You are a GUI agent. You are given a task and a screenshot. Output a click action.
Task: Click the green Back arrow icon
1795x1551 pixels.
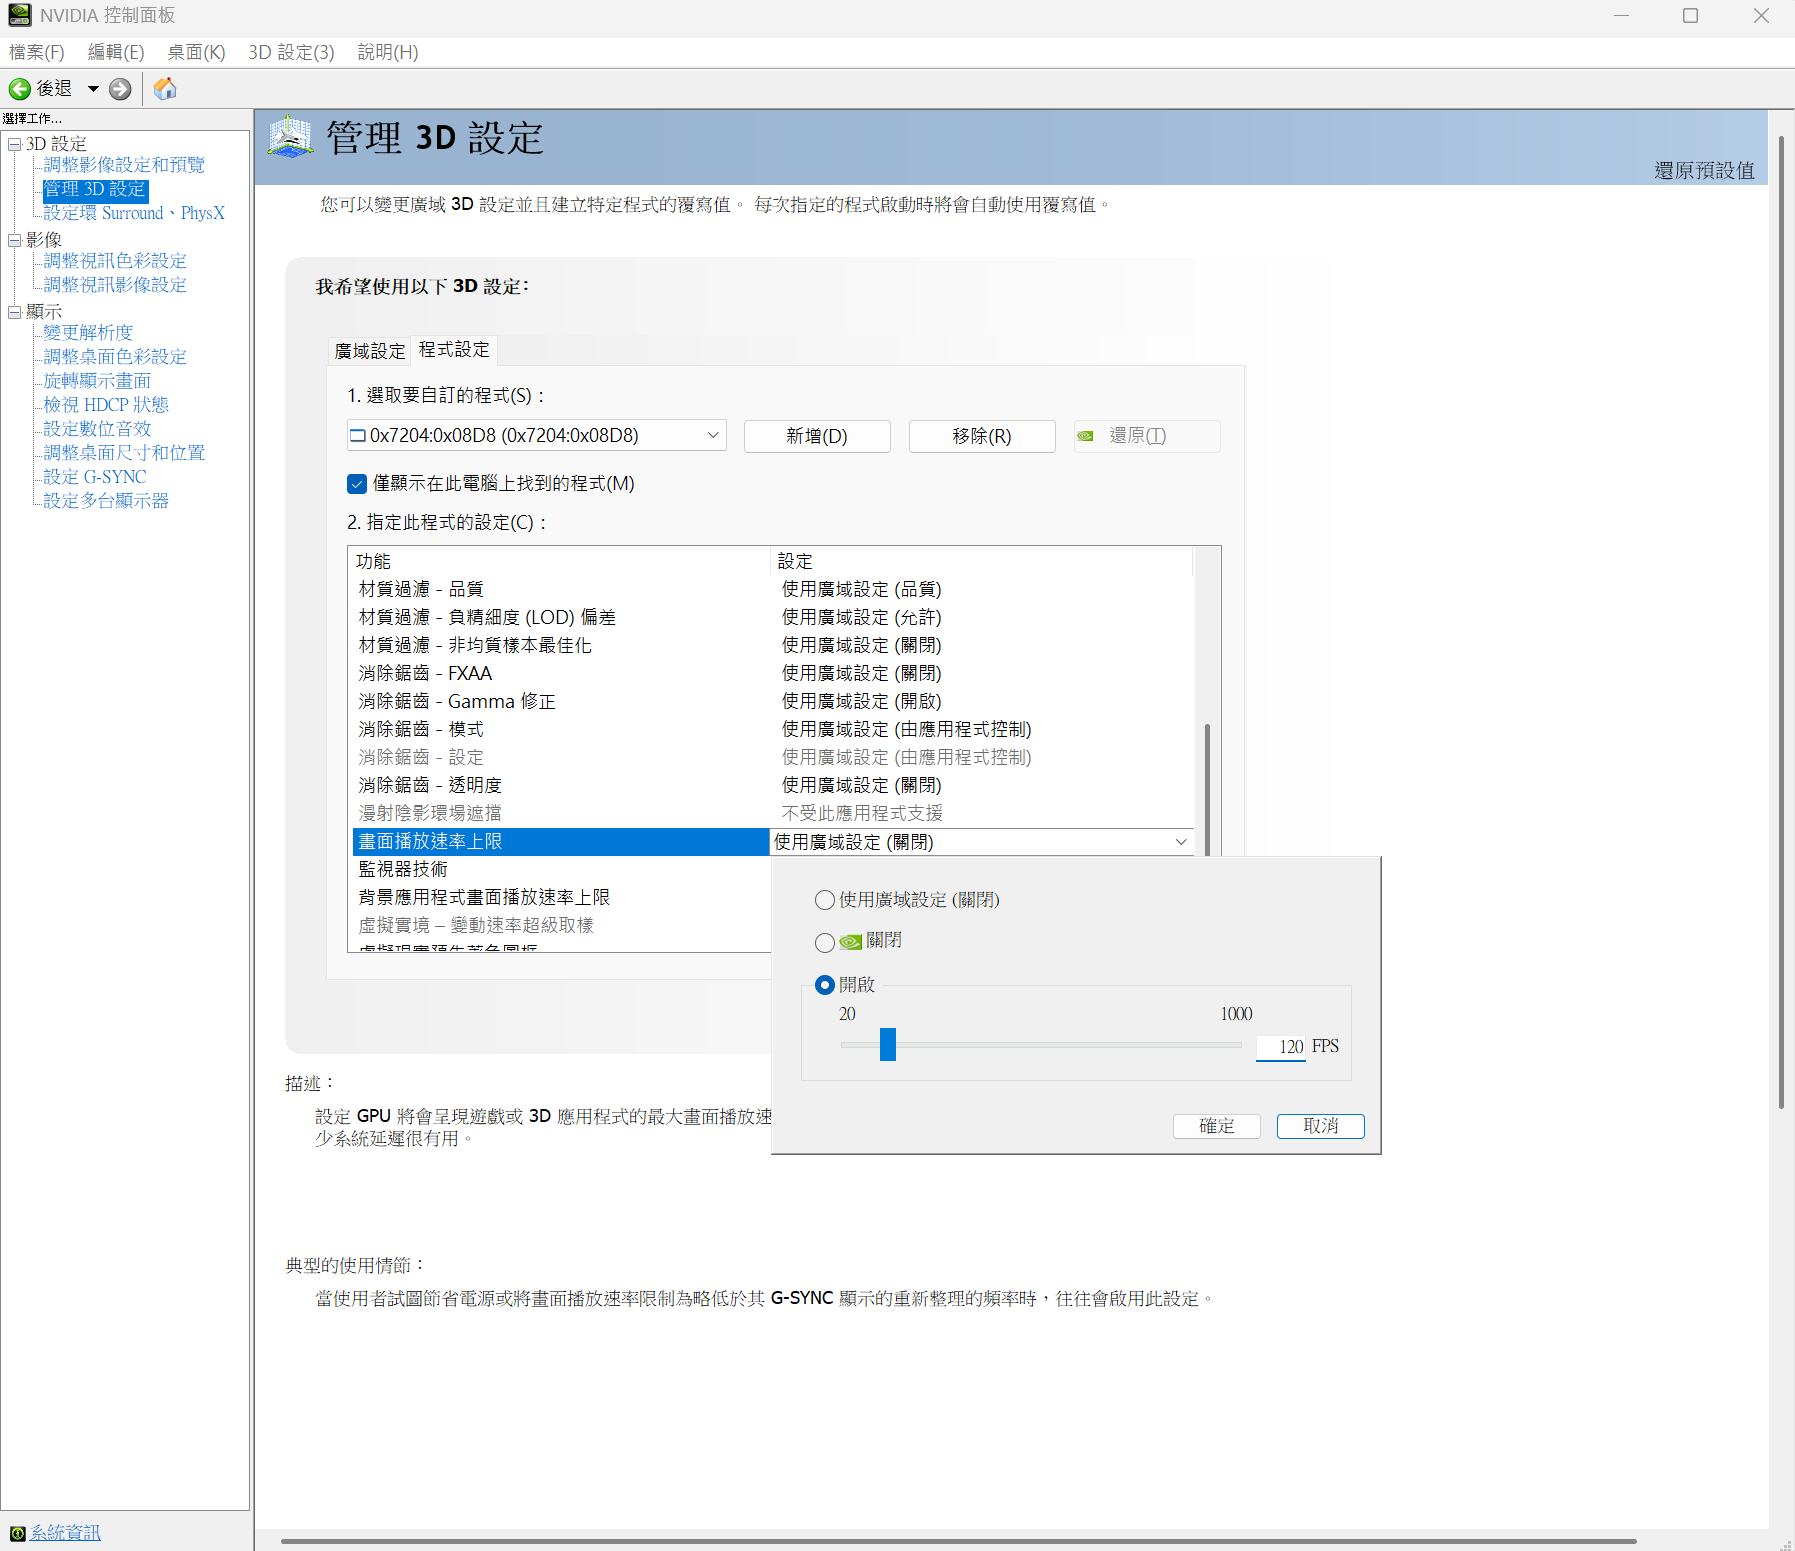pos(19,89)
